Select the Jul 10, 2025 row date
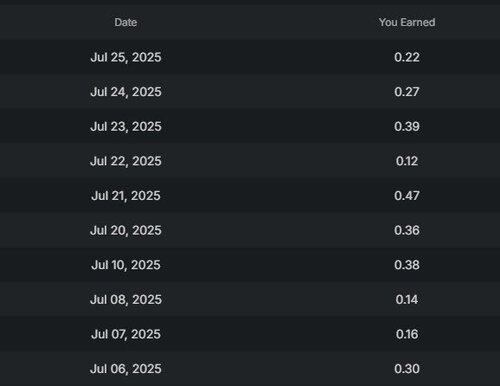The width and height of the screenshot is (500, 386). click(126, 265)
